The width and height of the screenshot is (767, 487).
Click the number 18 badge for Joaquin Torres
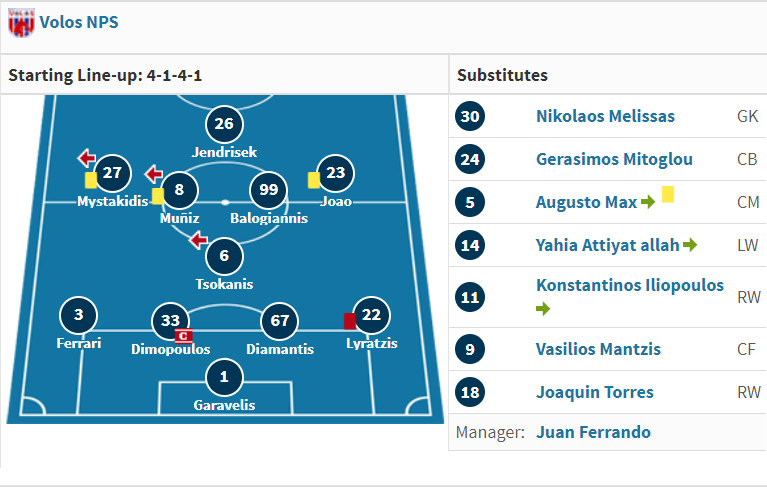point(470,392)
